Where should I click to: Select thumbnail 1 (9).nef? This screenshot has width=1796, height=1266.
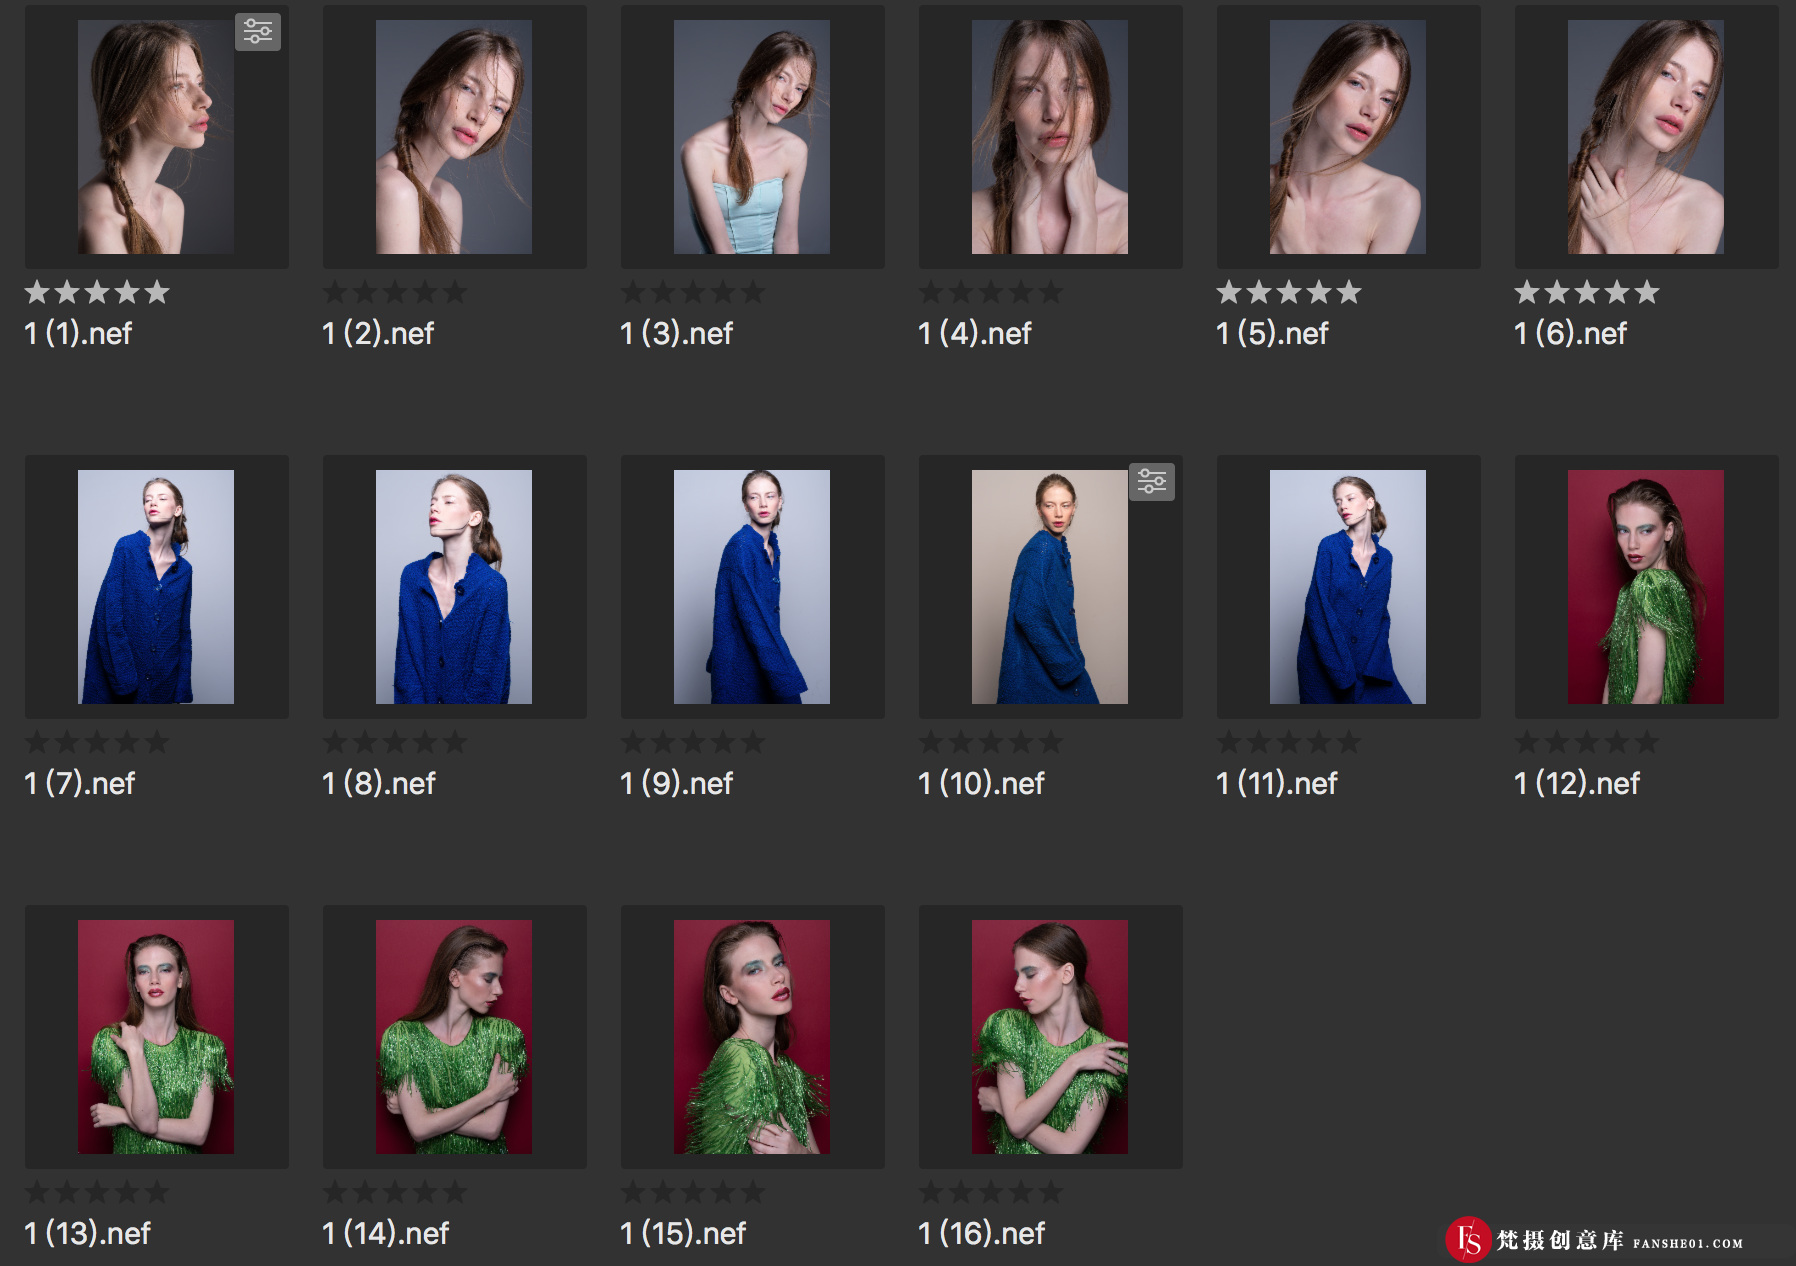(x=752, y=587)
